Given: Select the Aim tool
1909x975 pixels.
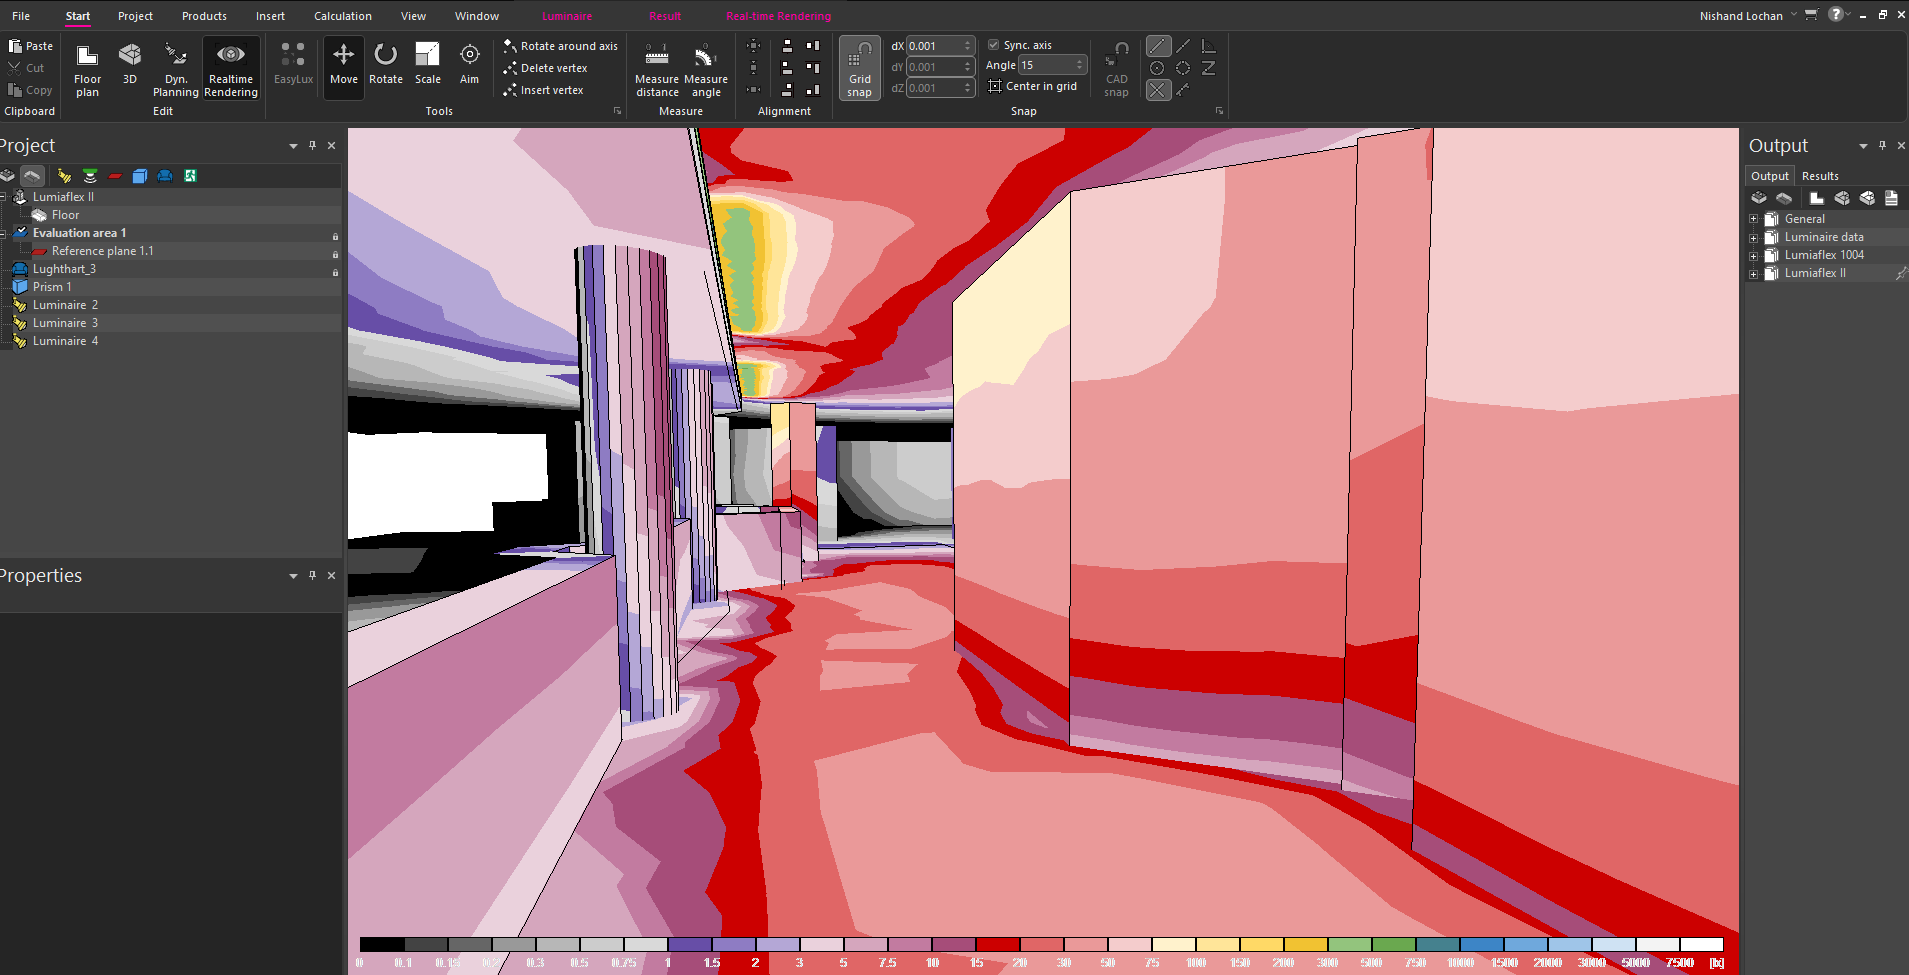Looking at the screenshot, I should tap(469, 65).
